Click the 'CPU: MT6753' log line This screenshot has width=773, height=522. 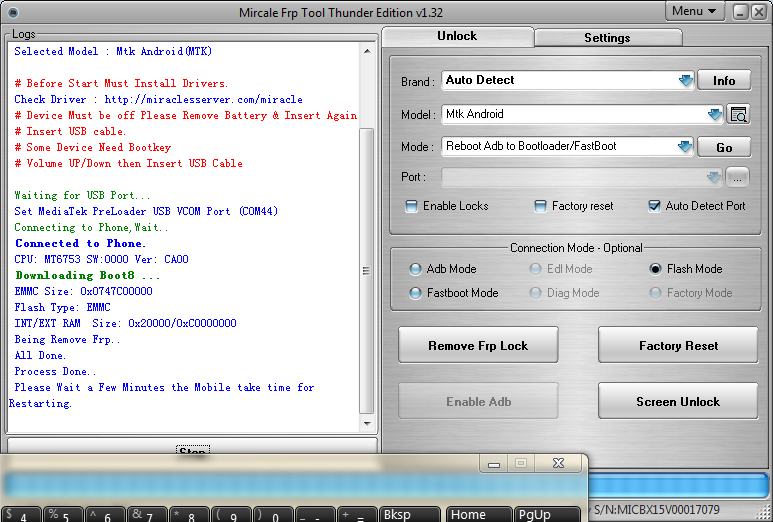click(102, 259)
